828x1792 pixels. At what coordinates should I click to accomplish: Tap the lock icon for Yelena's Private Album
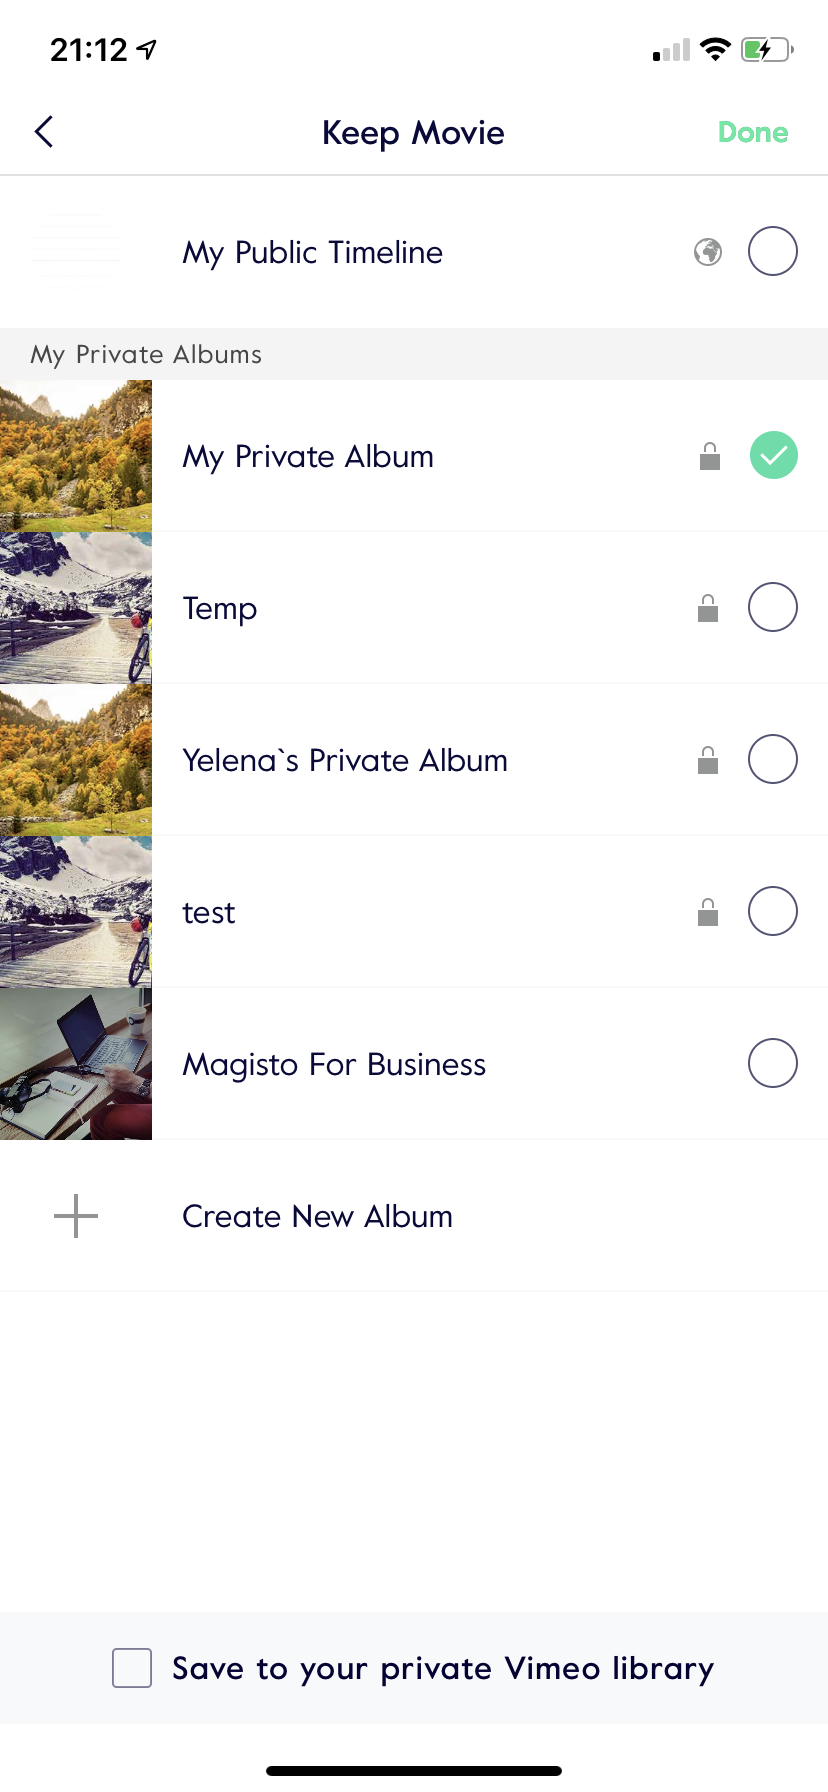tap(708, 760)
